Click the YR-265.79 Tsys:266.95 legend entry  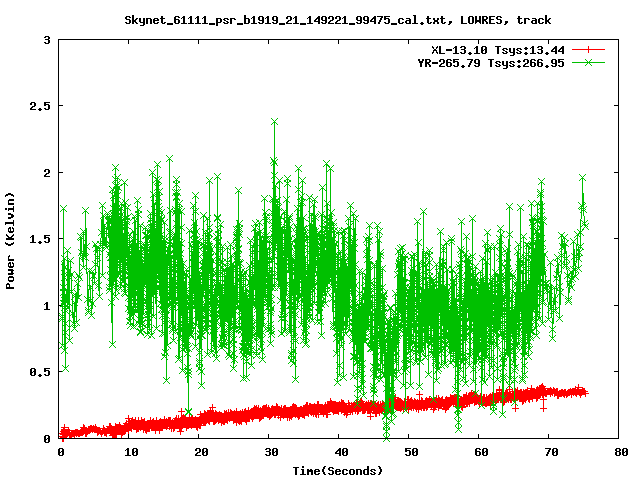[x=491, y=63]
